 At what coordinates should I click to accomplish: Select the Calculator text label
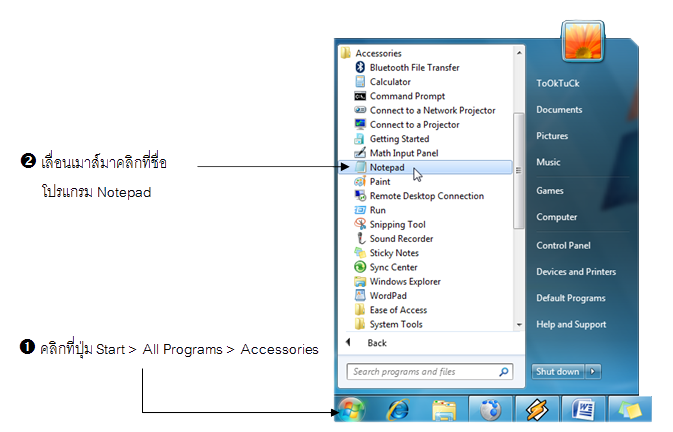[390, 82]
